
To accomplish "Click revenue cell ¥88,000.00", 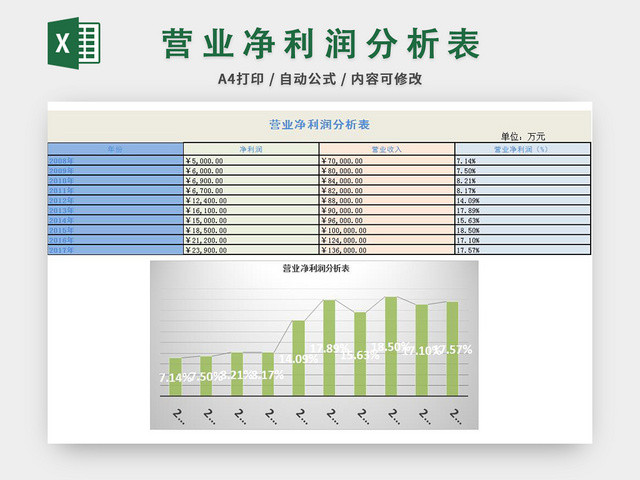I will click(387, 200).
